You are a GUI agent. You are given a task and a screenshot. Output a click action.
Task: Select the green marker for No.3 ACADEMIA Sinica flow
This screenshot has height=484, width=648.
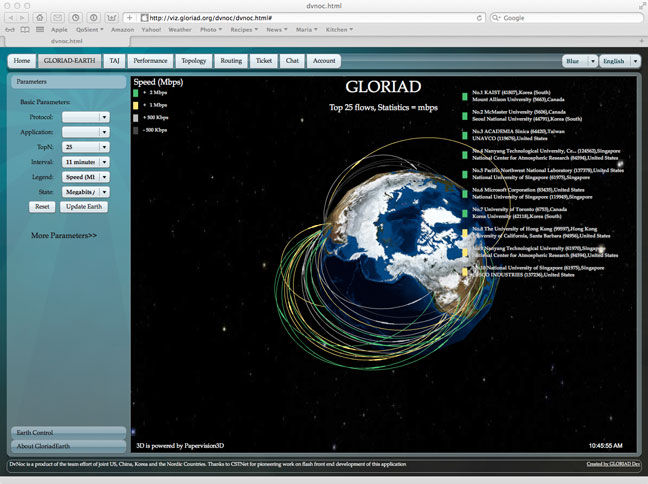coord(465,135)
